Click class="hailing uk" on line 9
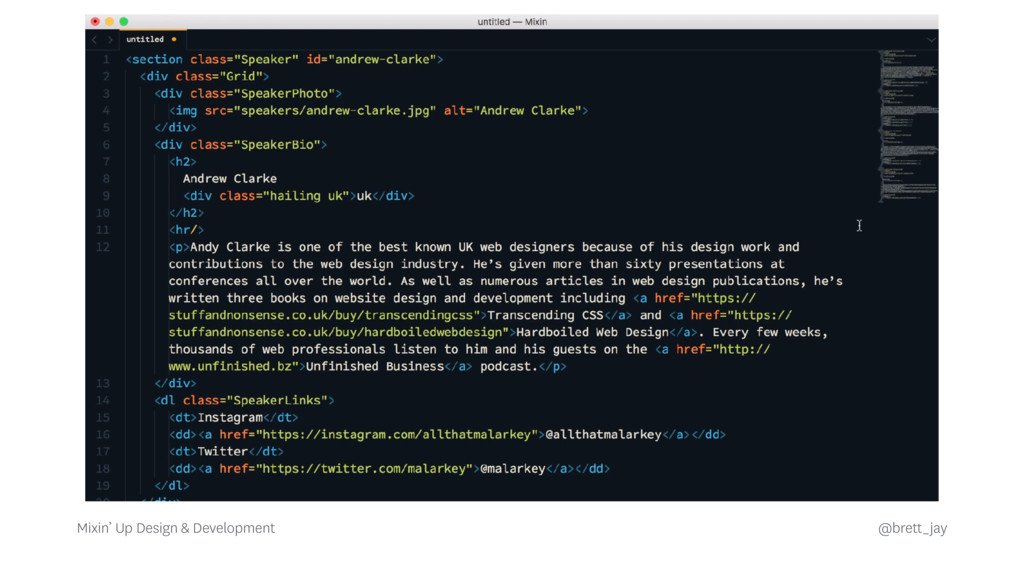This screenshot has height=576, width=1024. (284, 196)
